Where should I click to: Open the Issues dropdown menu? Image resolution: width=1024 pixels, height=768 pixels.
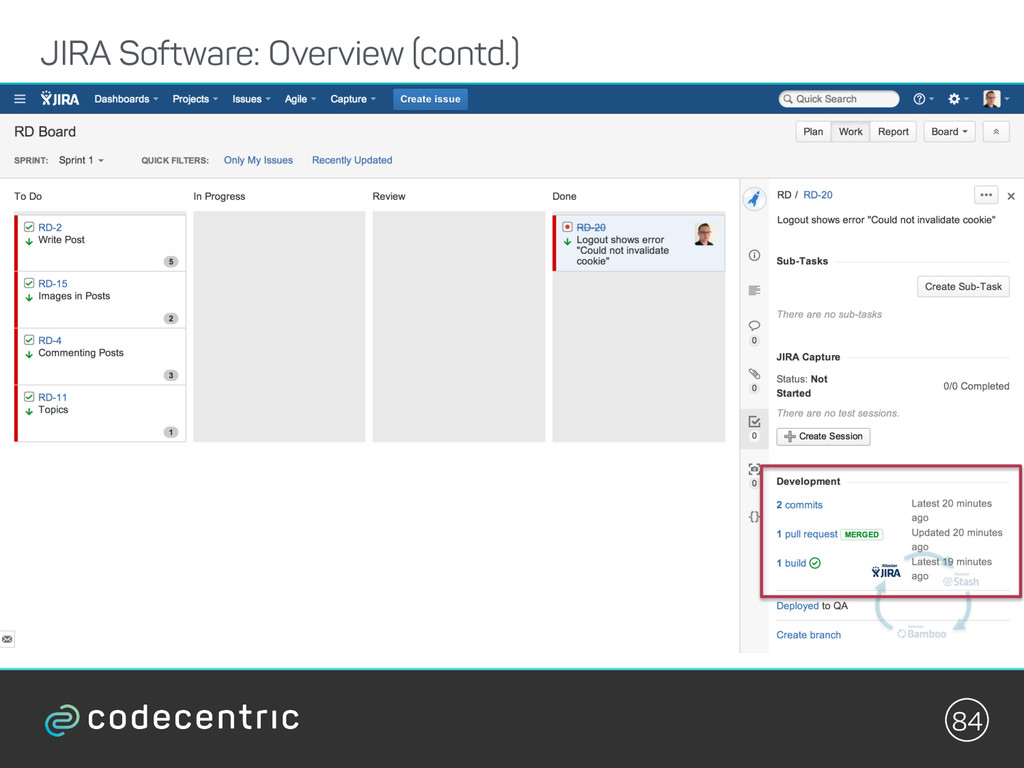click(251, 99)
